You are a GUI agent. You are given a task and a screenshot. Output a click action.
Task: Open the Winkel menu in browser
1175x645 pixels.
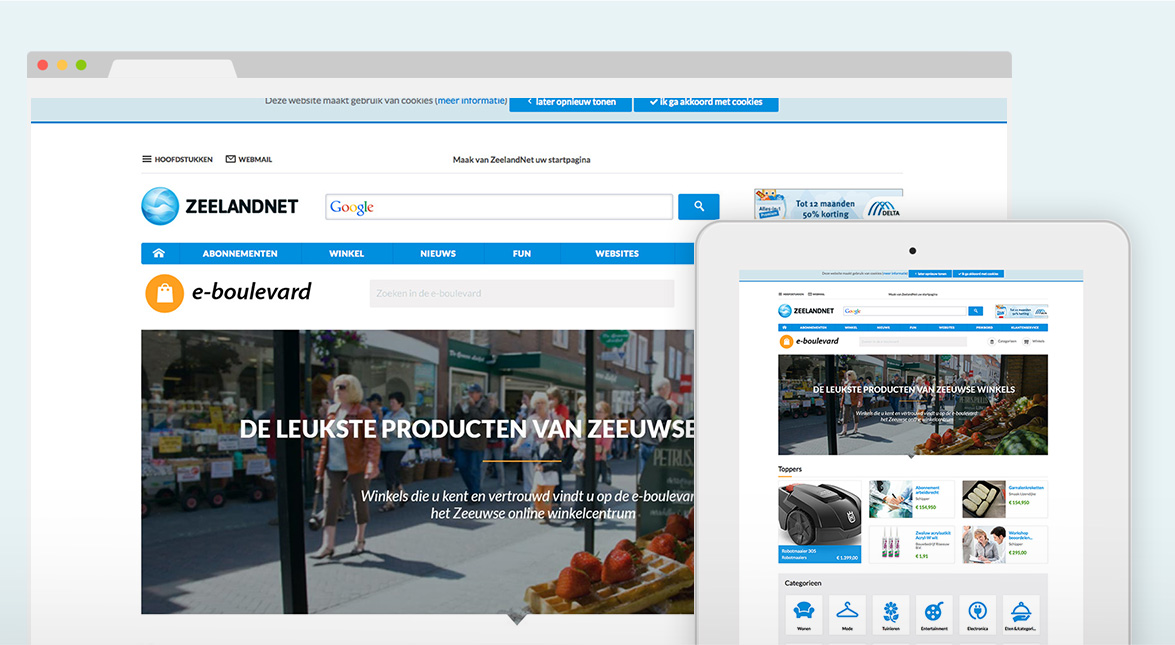click(346, 253)
